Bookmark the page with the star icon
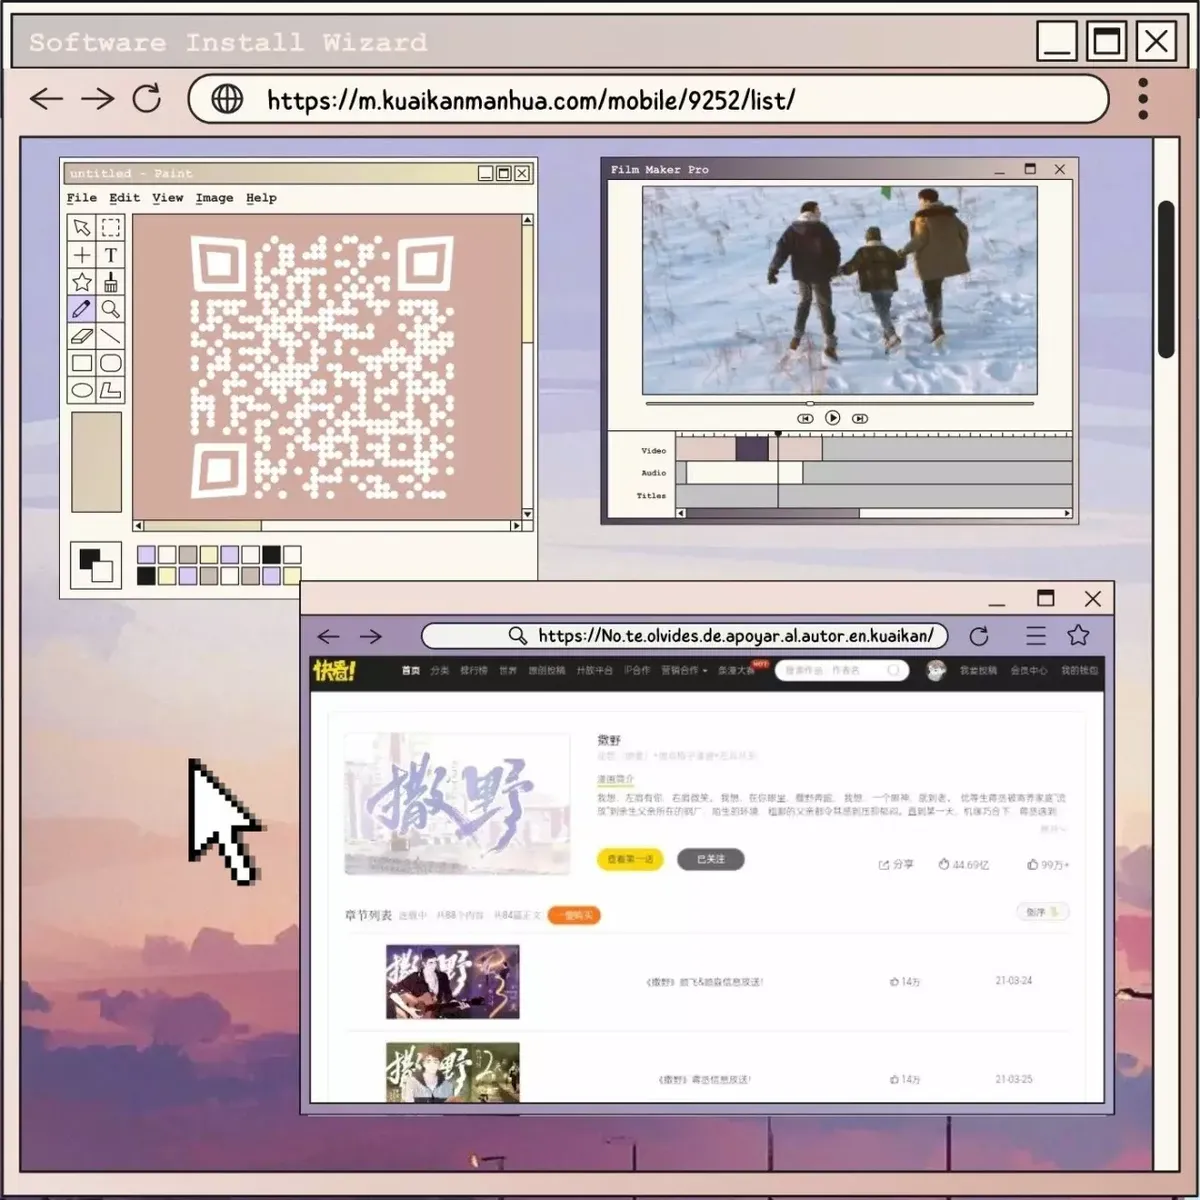 pos(1078,635)
